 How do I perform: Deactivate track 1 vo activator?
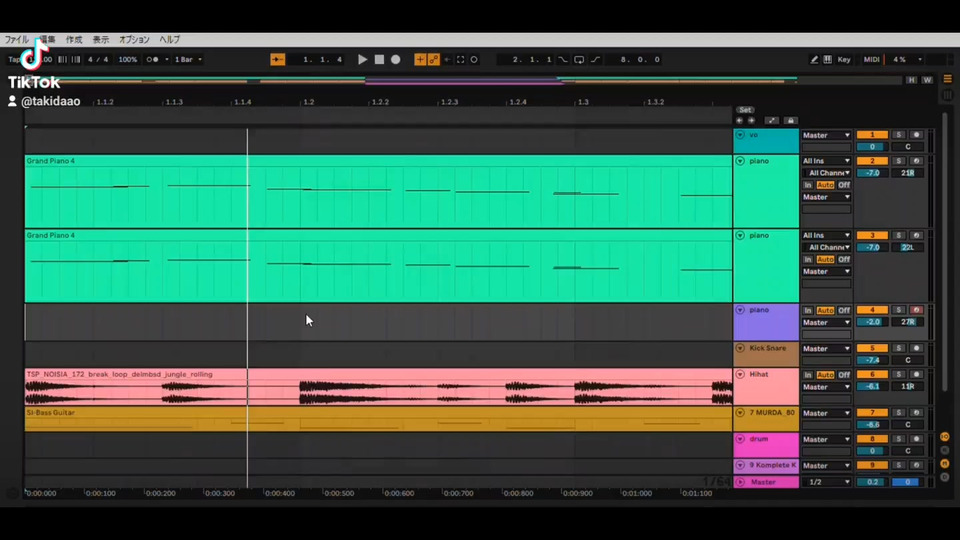point(872,135)
